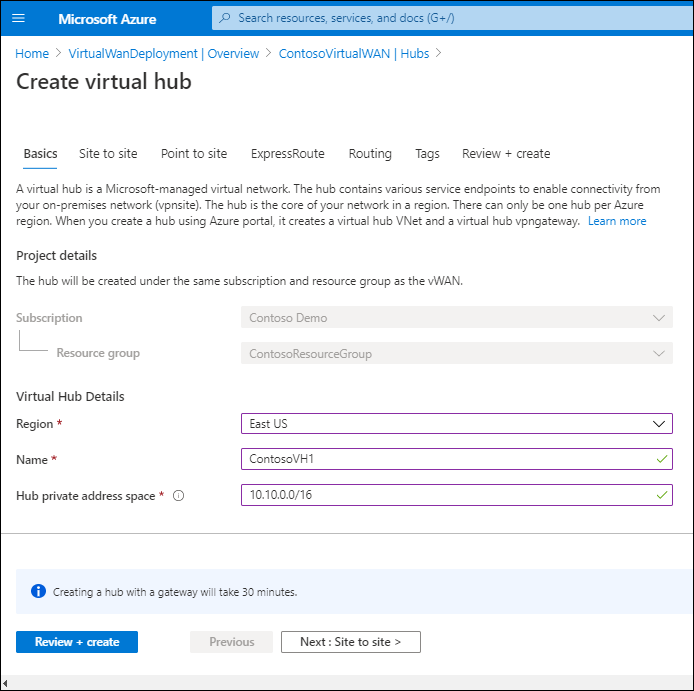
Task: Focus the Search resources, services, and docs box
Action: (452, 18)
